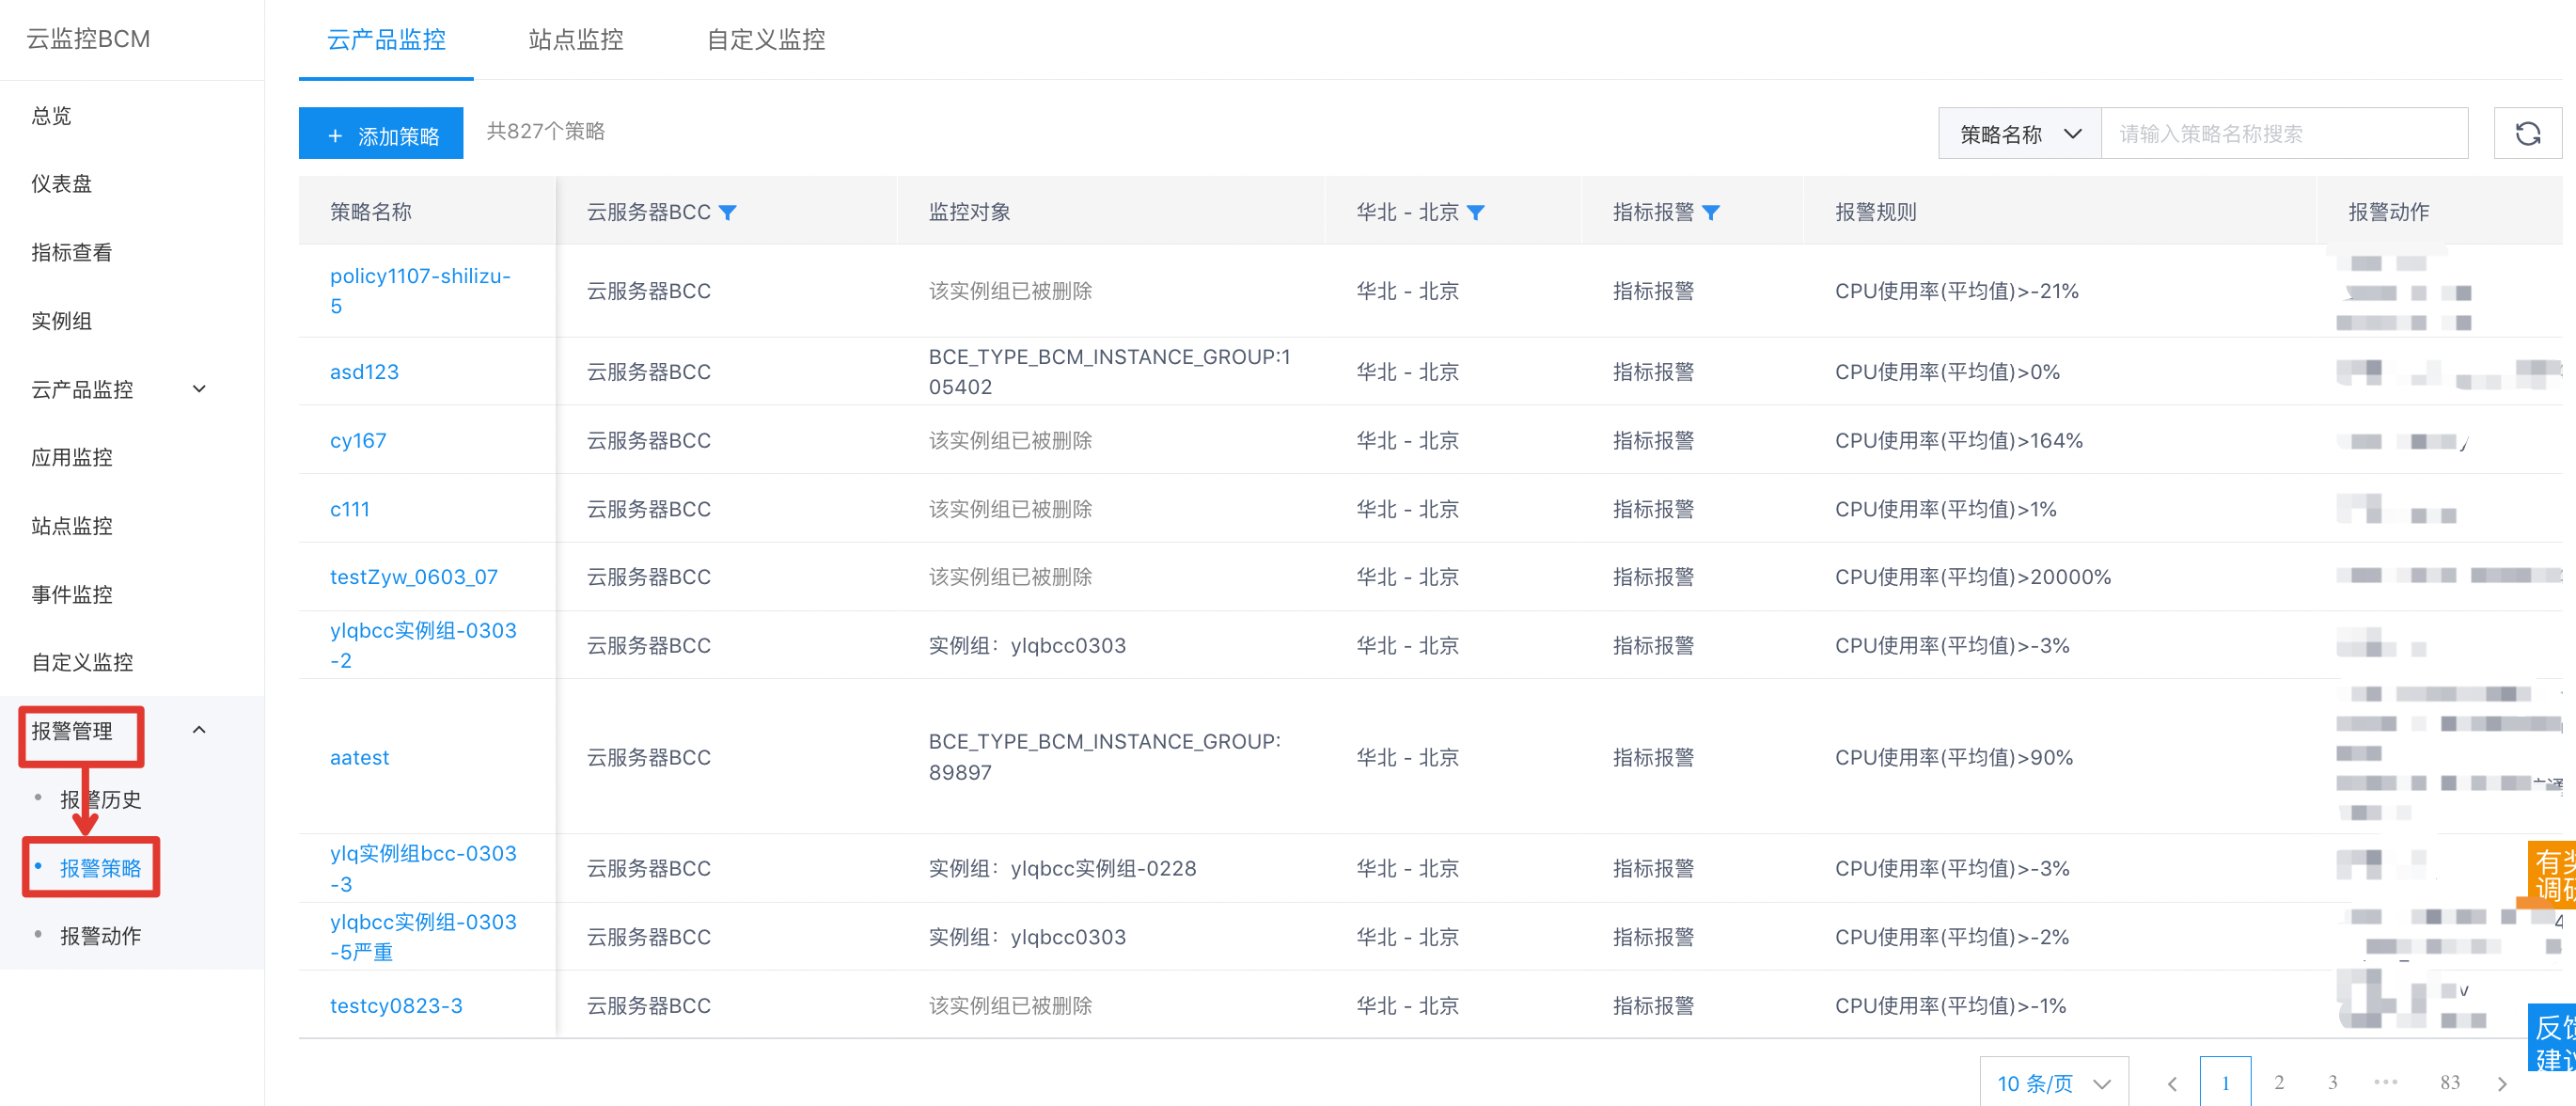Focus the 策略名称 search input field
The width and height of the screenshot is (2576, 1106).
pos(2283,134)
